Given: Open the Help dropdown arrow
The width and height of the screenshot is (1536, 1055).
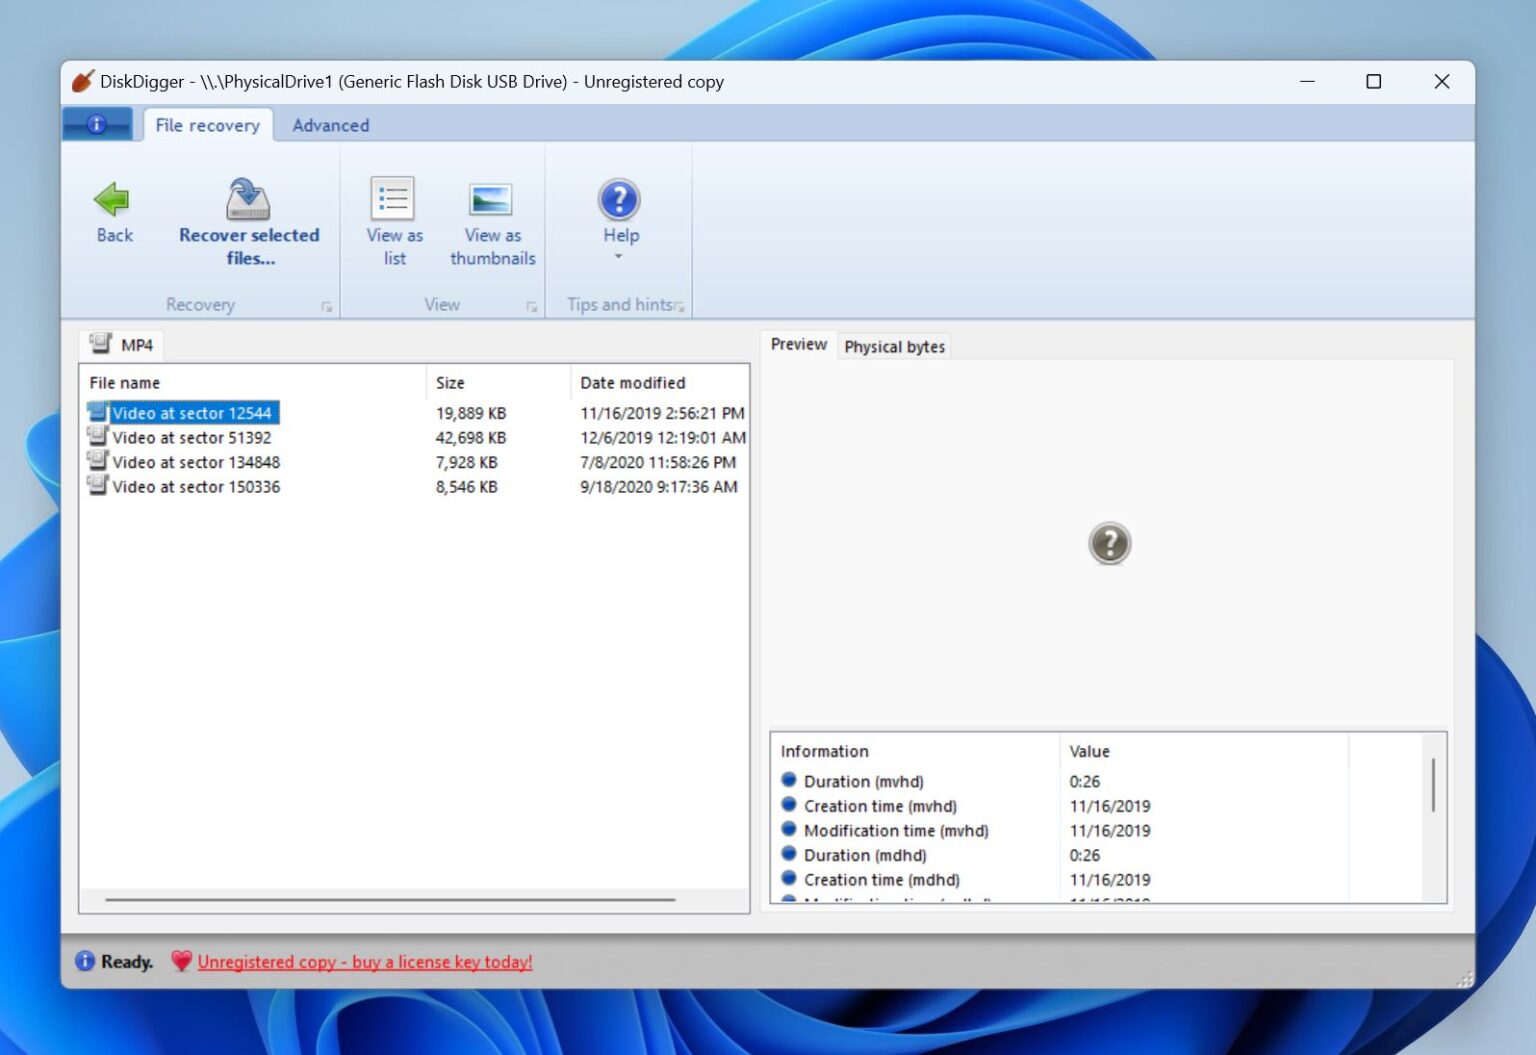Looking at the screenshot, I should (x=619, y=257).
